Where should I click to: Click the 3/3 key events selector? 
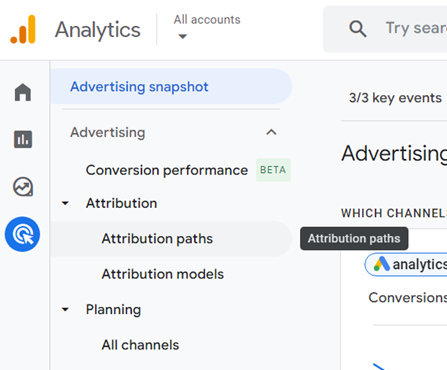(x=395, y=98)
